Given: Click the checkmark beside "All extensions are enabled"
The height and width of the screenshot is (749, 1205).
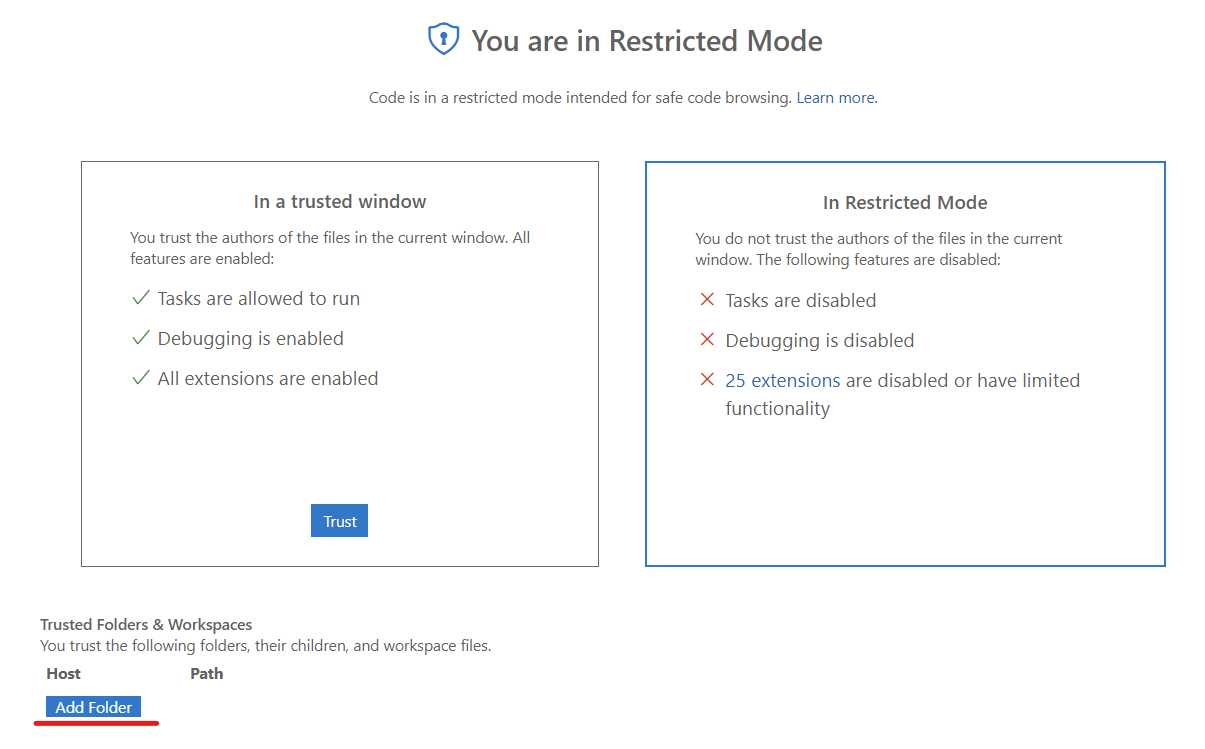Looking at the screenshot, I should point(141,378).
